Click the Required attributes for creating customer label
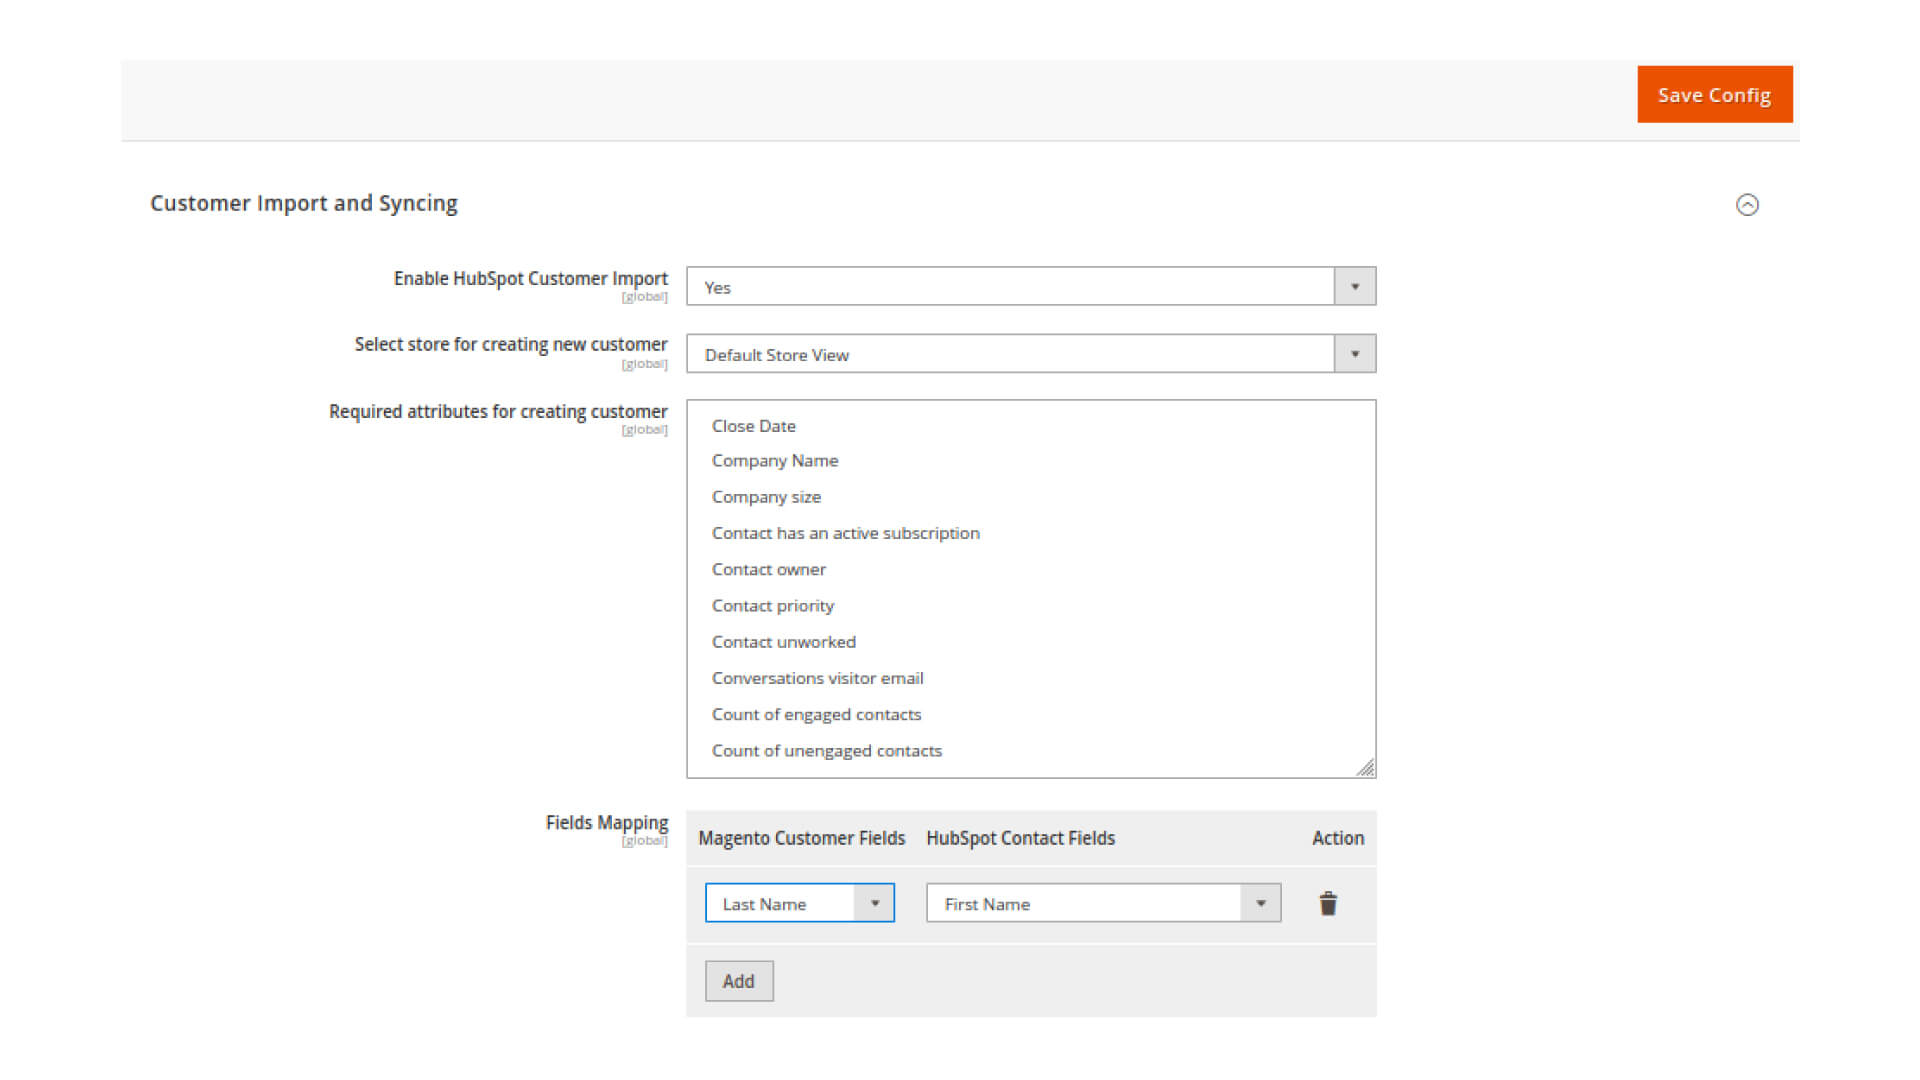1920x1080 pixels. point(498,411)
